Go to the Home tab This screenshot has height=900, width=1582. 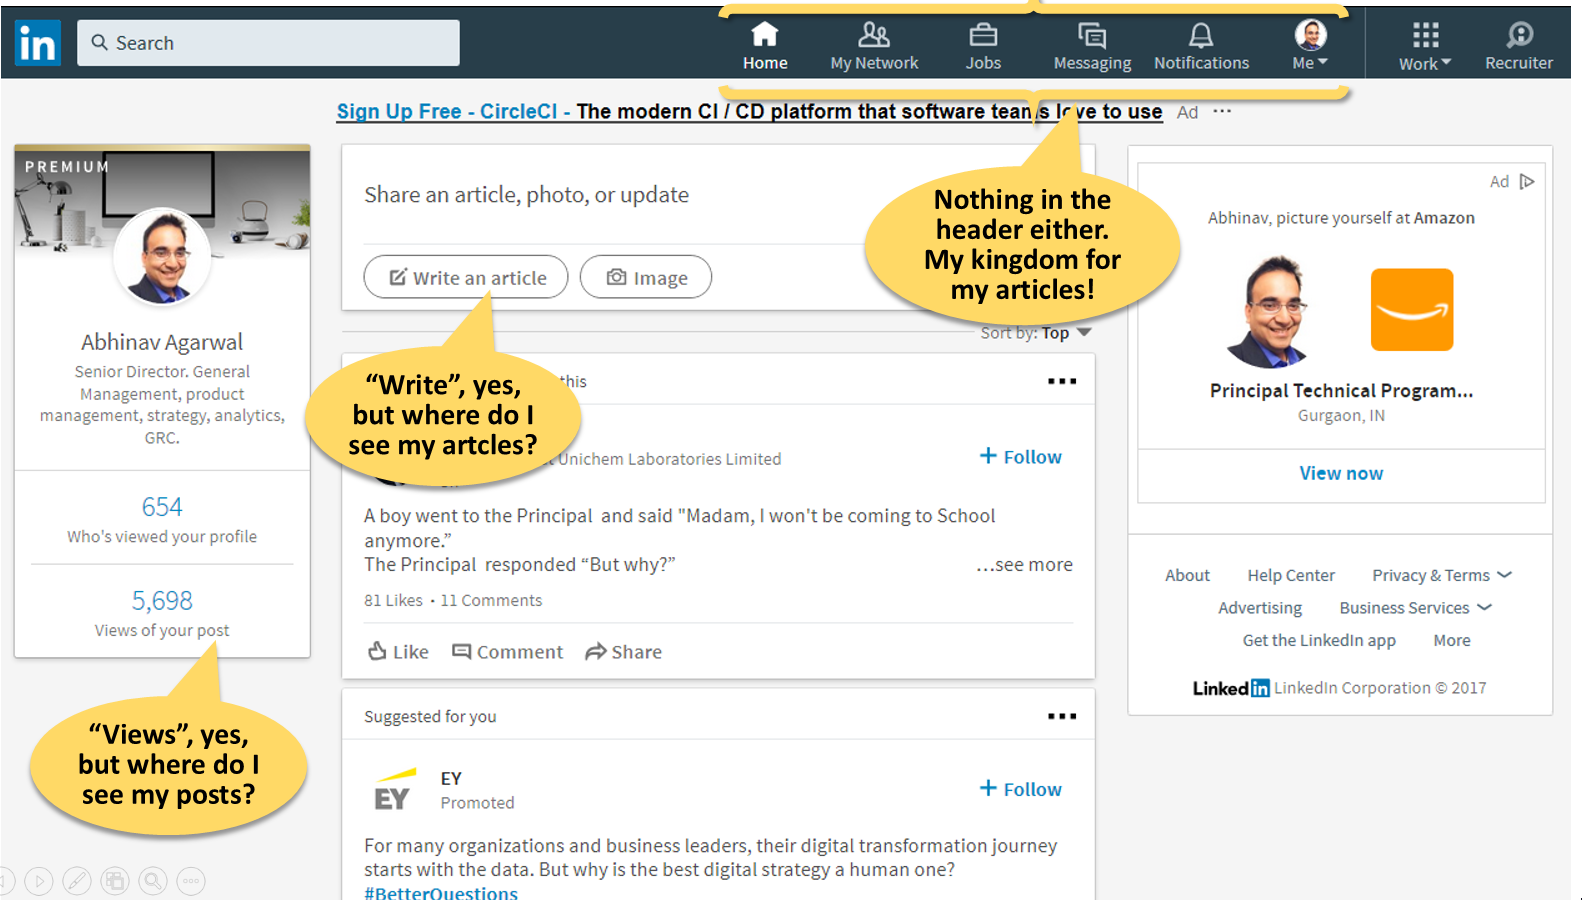765,46
